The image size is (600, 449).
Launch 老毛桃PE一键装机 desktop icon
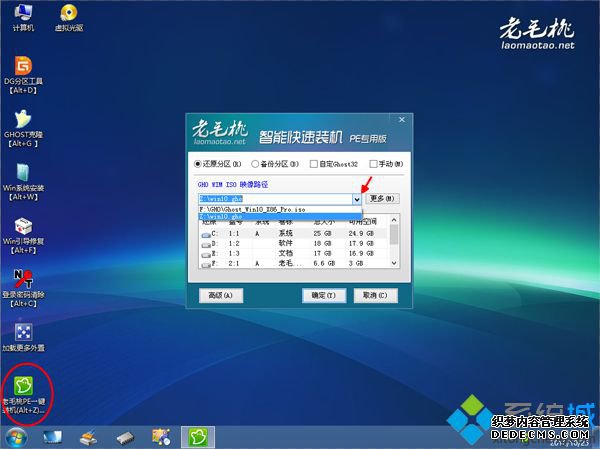point(24,394)
